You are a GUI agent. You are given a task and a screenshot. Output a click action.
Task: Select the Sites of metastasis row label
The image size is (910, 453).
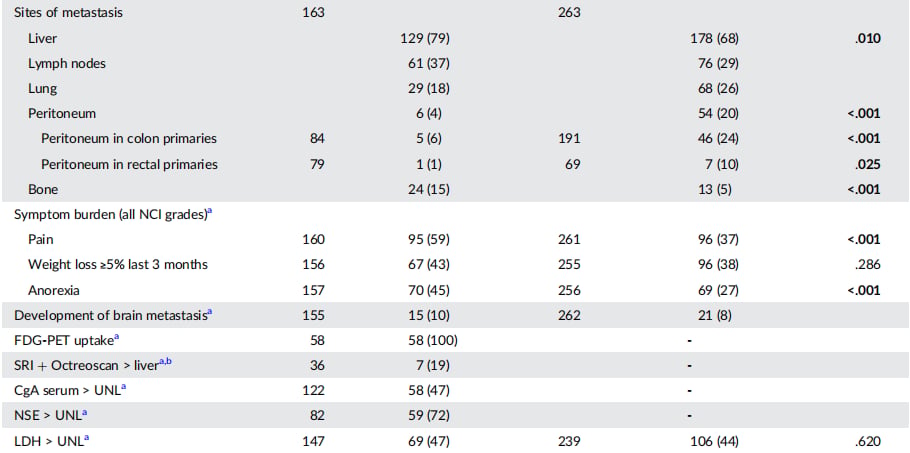click(x=68, y=13)
